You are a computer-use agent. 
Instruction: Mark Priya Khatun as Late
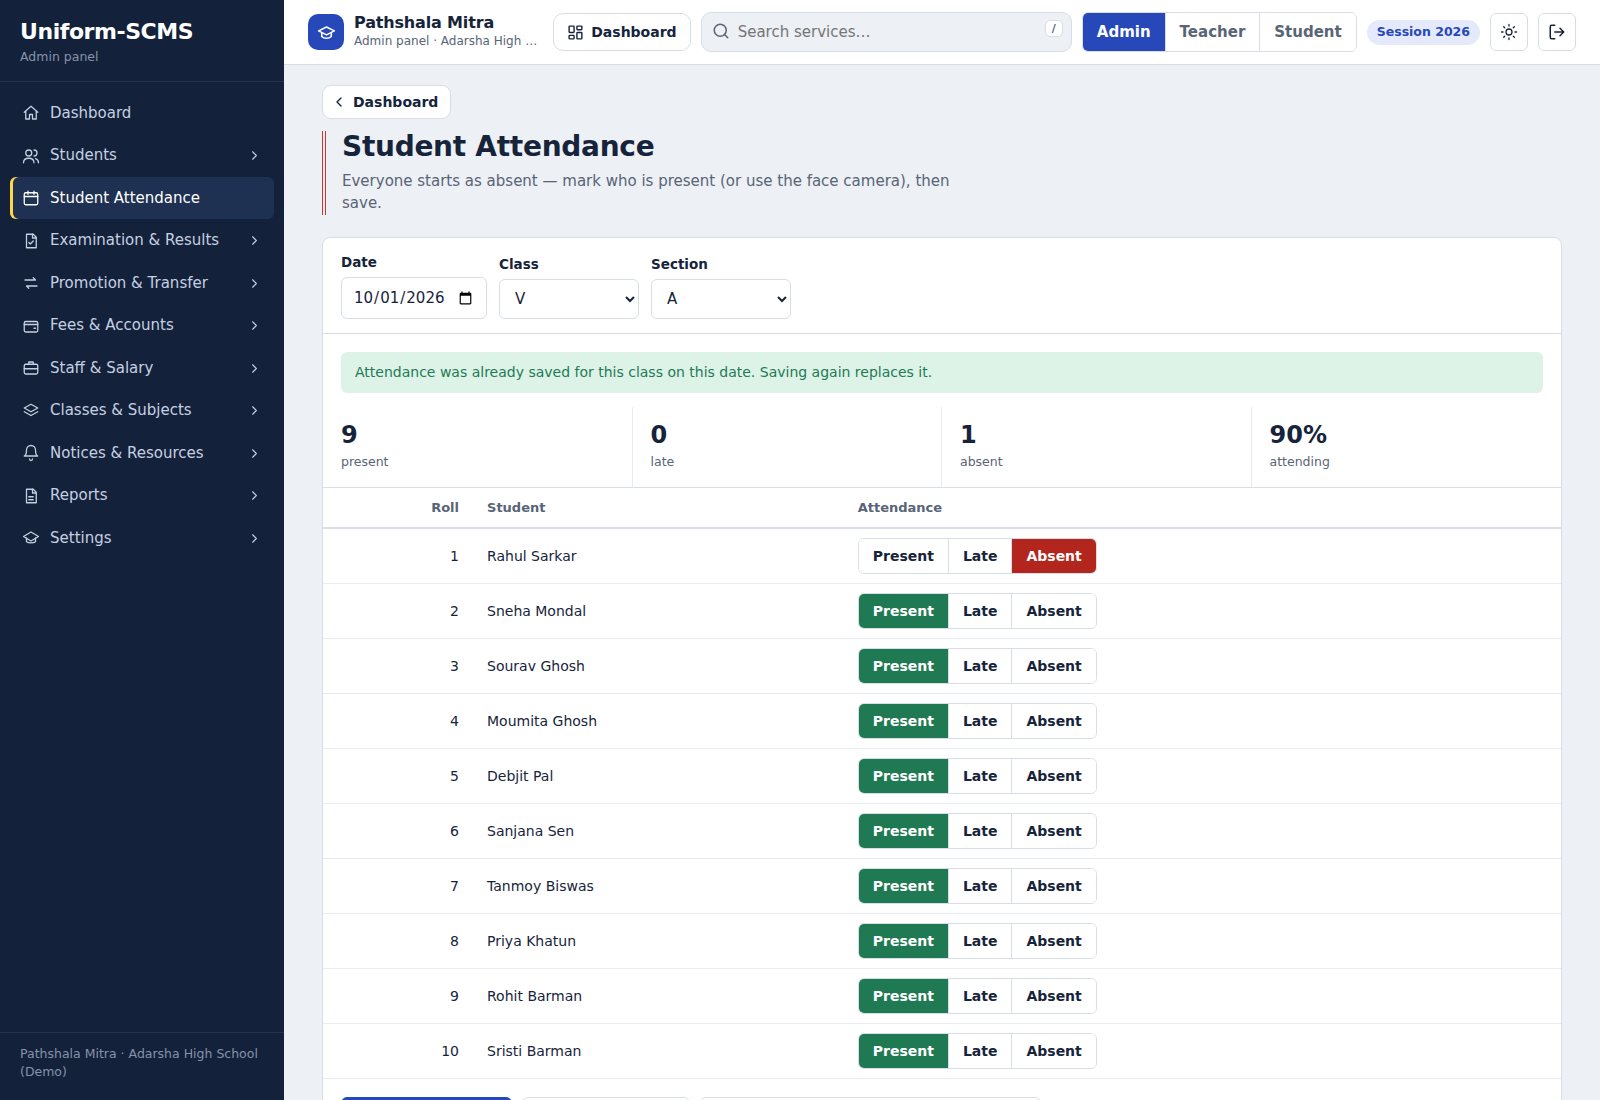[x=980, y=941]
